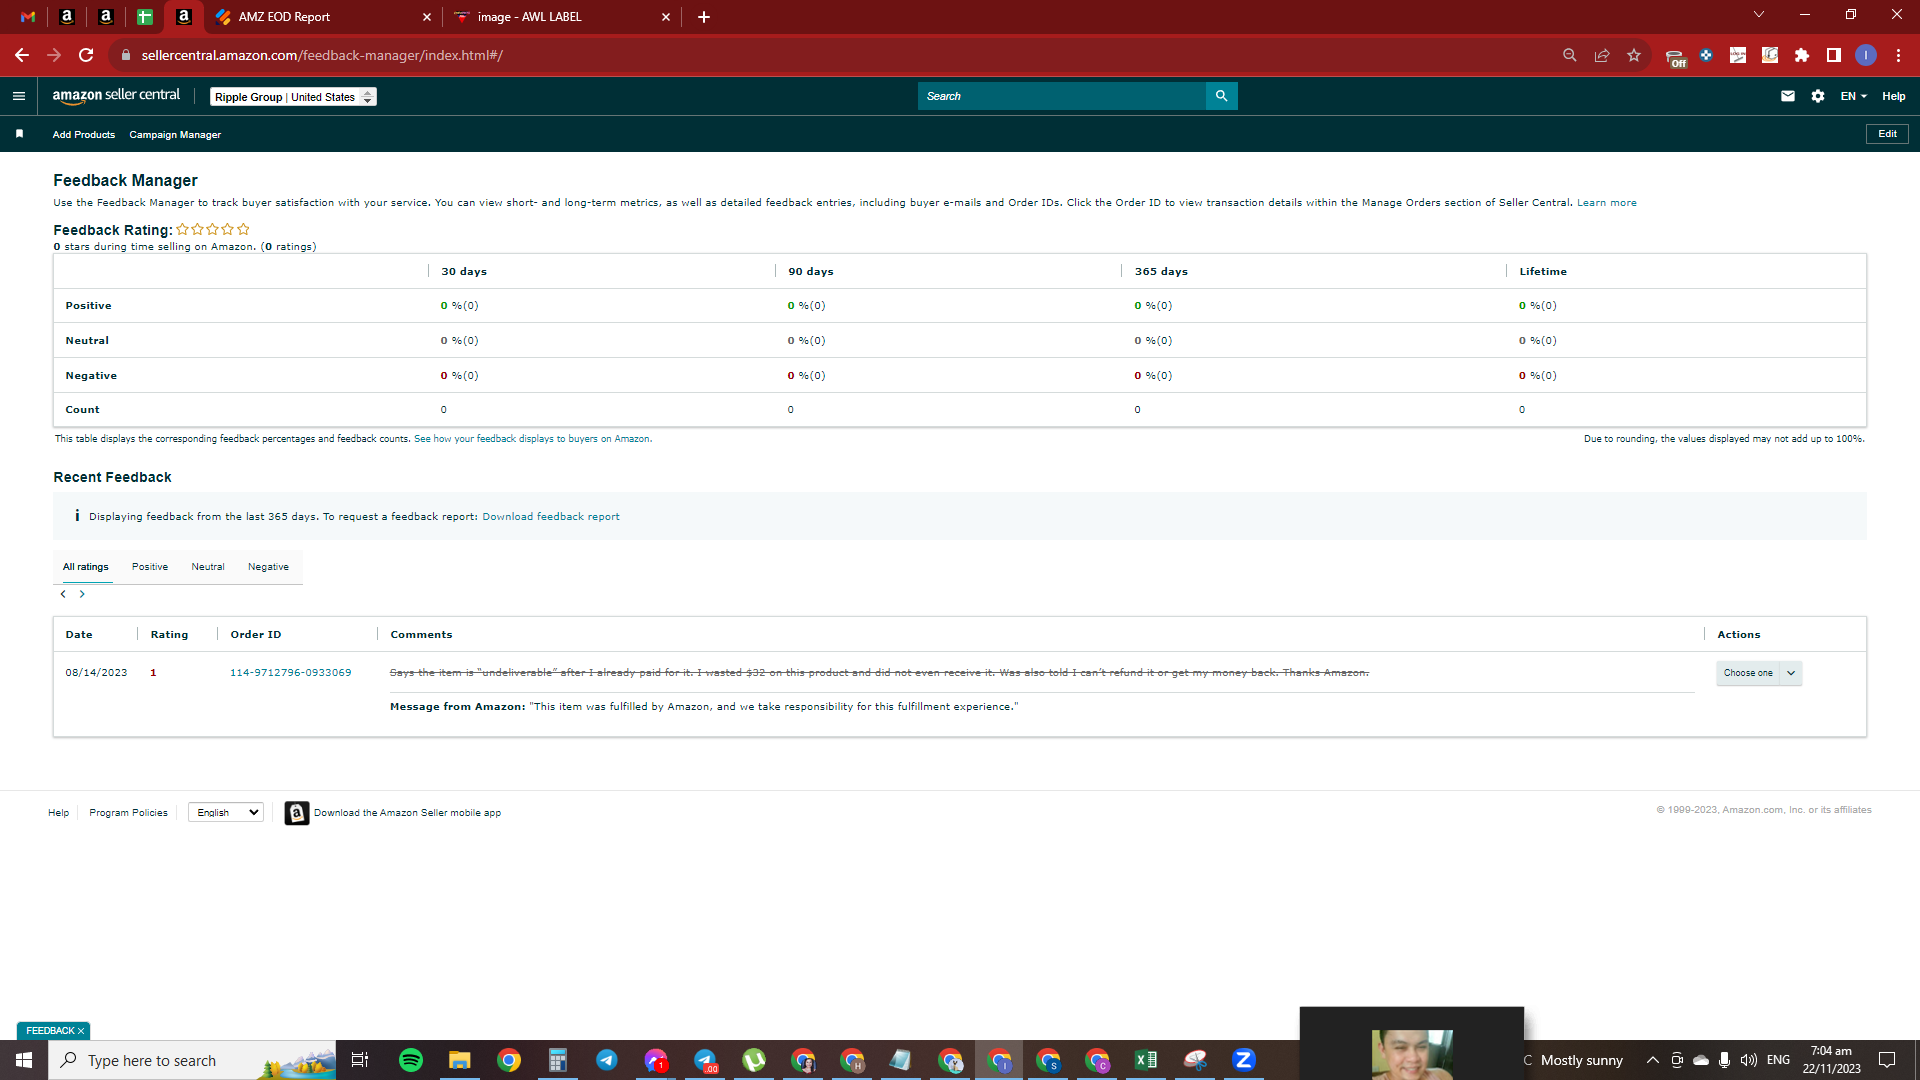Open the browser extensions puzzle icon

click(x=1802, y=55)
